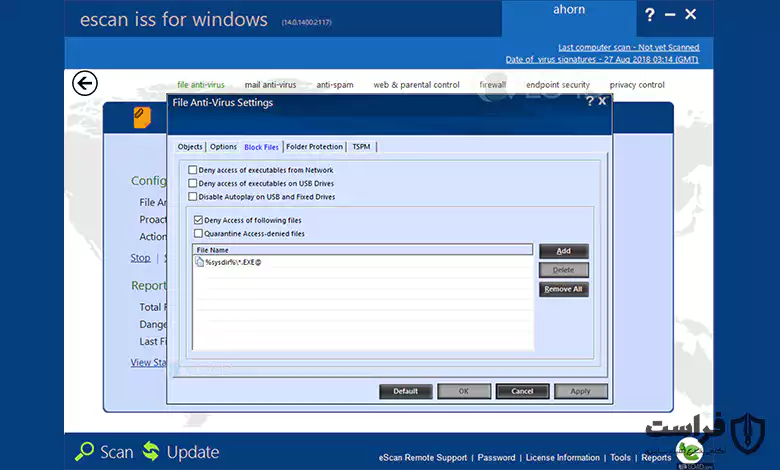The image size is (780, 470).
Task: Click the File Name column header
Action: pyautogui.click(x=363, y=250)
